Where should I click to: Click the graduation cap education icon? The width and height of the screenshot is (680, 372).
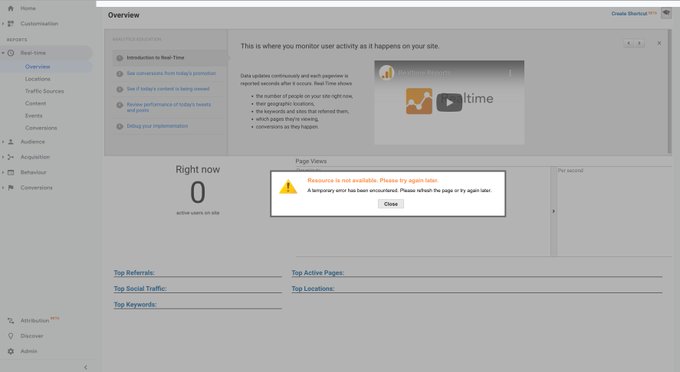pos(666,13)
